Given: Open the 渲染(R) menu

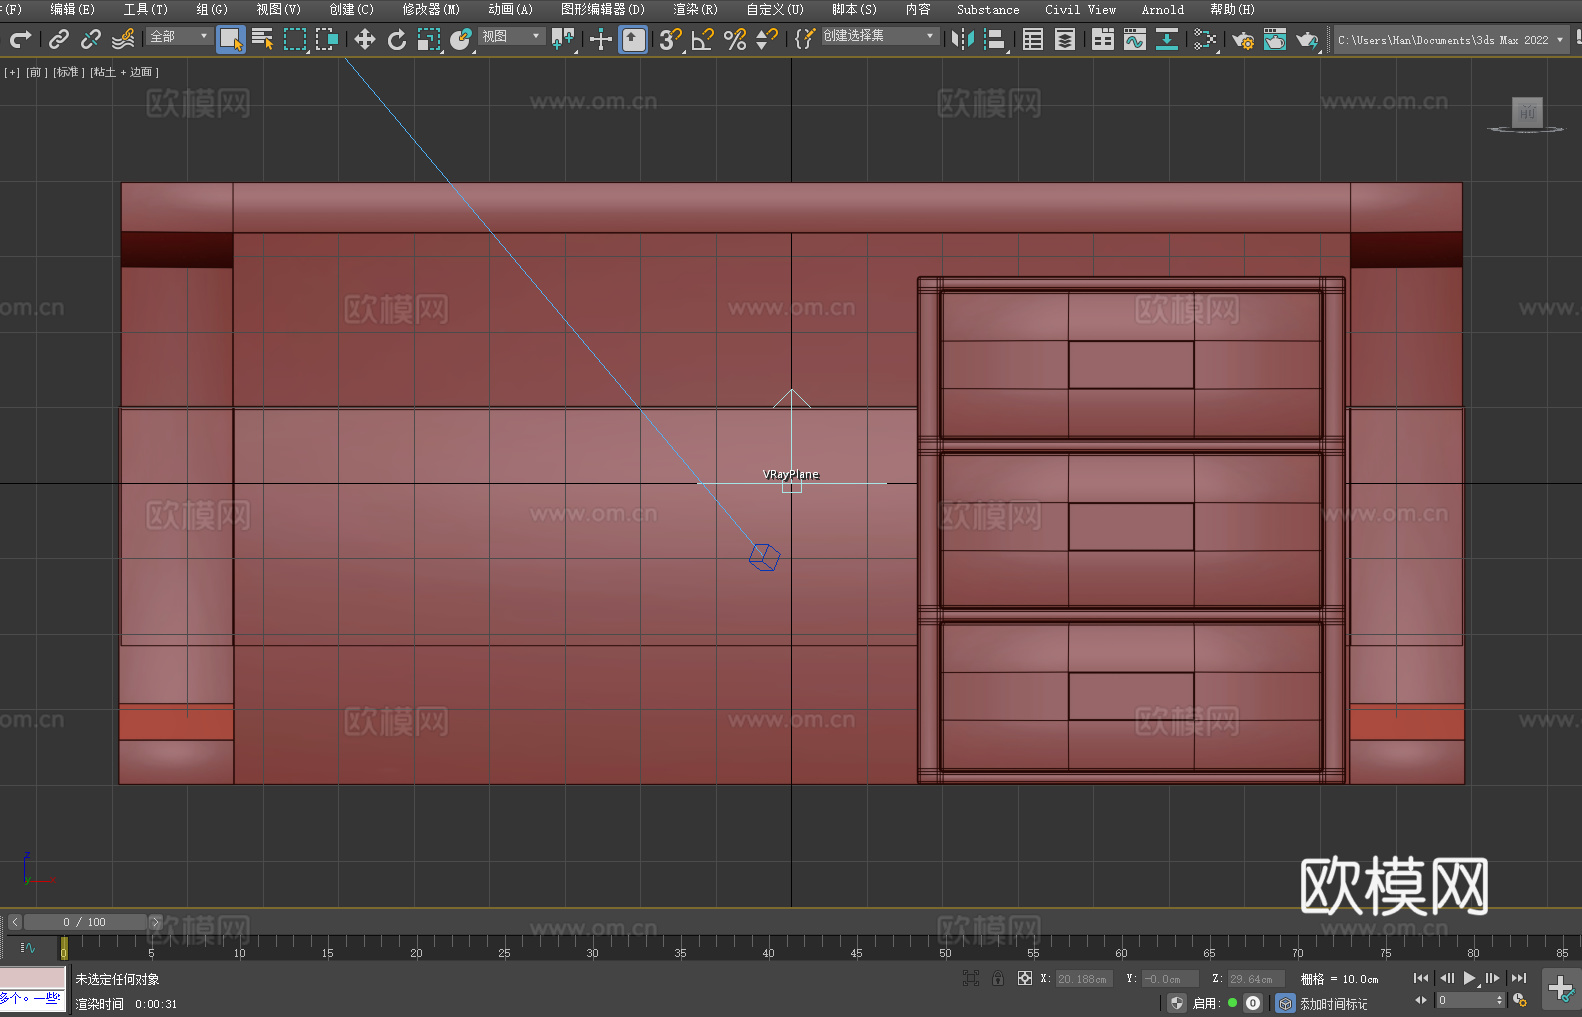Looking at the screenshot, I should [695, 9].
